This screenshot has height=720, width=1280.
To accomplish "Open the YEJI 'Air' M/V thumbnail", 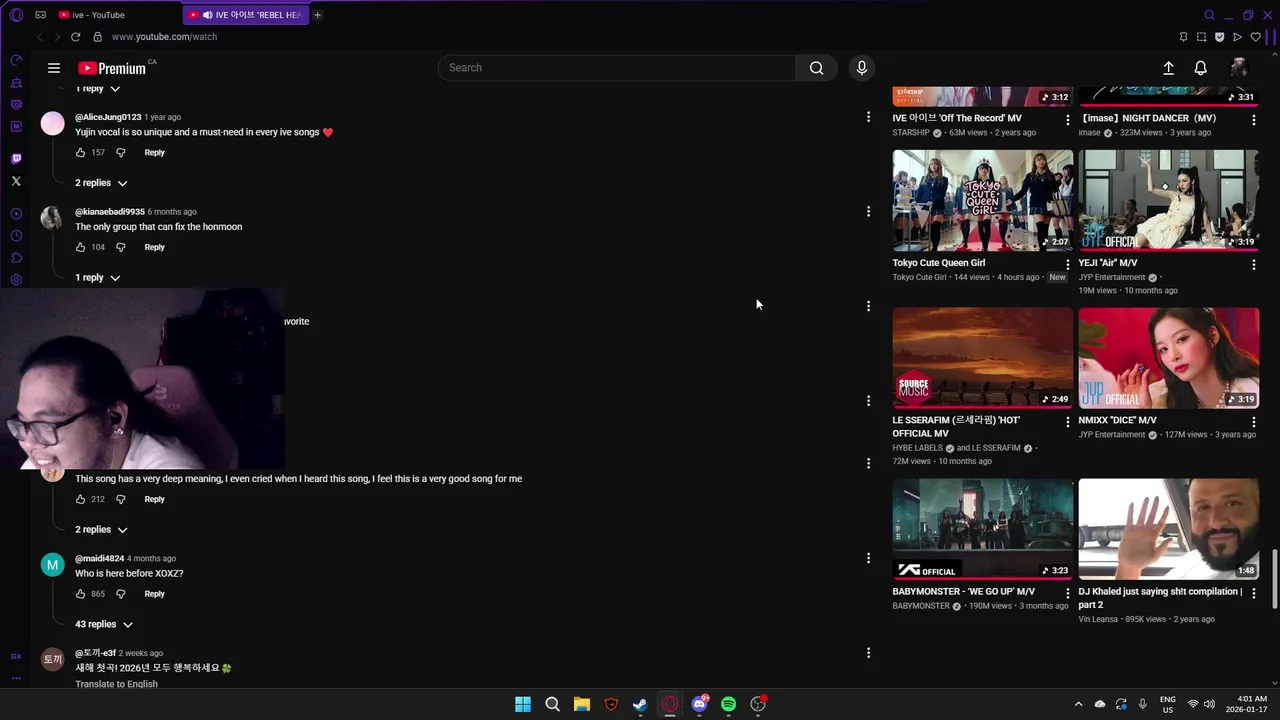I will 1168,200.
